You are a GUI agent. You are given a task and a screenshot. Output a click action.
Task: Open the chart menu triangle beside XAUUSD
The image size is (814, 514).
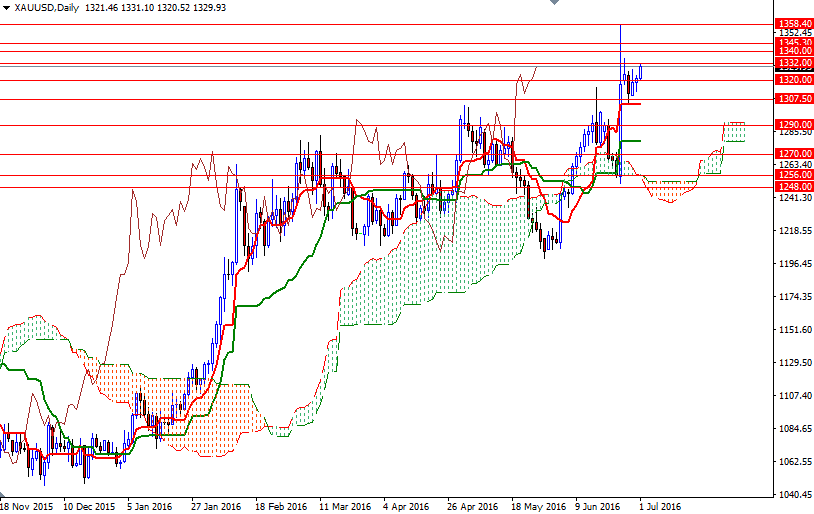pyautogui.click(x=6, y=8)
